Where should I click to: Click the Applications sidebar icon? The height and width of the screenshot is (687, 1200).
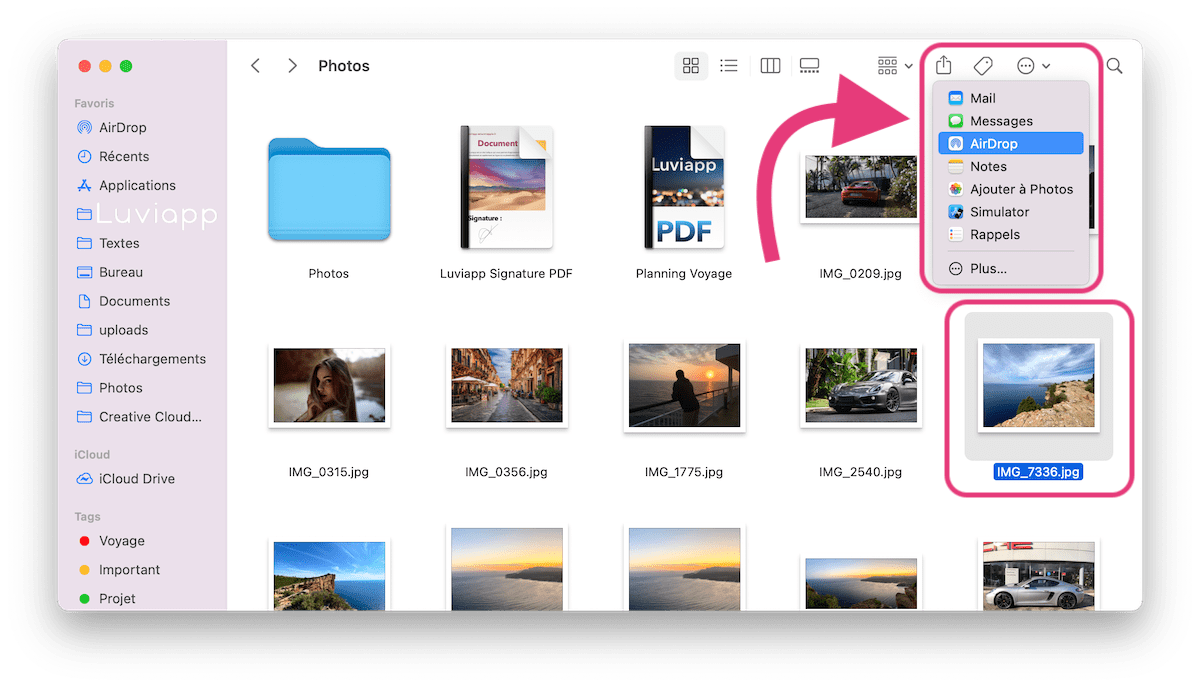[x=84, y=186]
